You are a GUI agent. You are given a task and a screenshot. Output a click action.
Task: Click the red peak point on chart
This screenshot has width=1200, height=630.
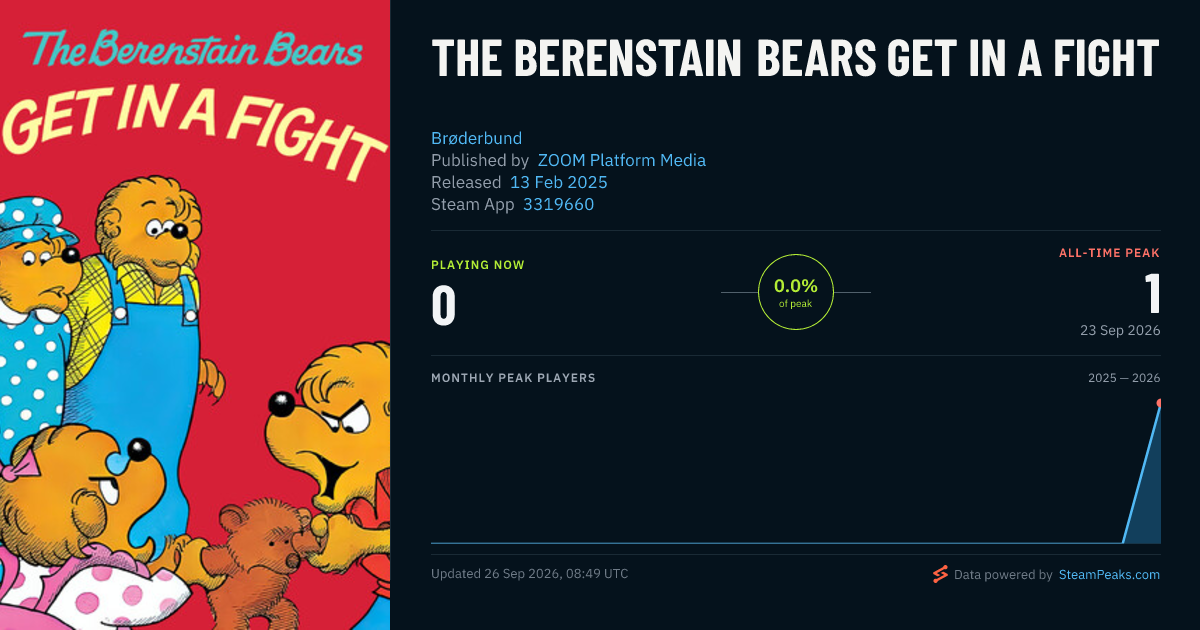pos(1159,403)
